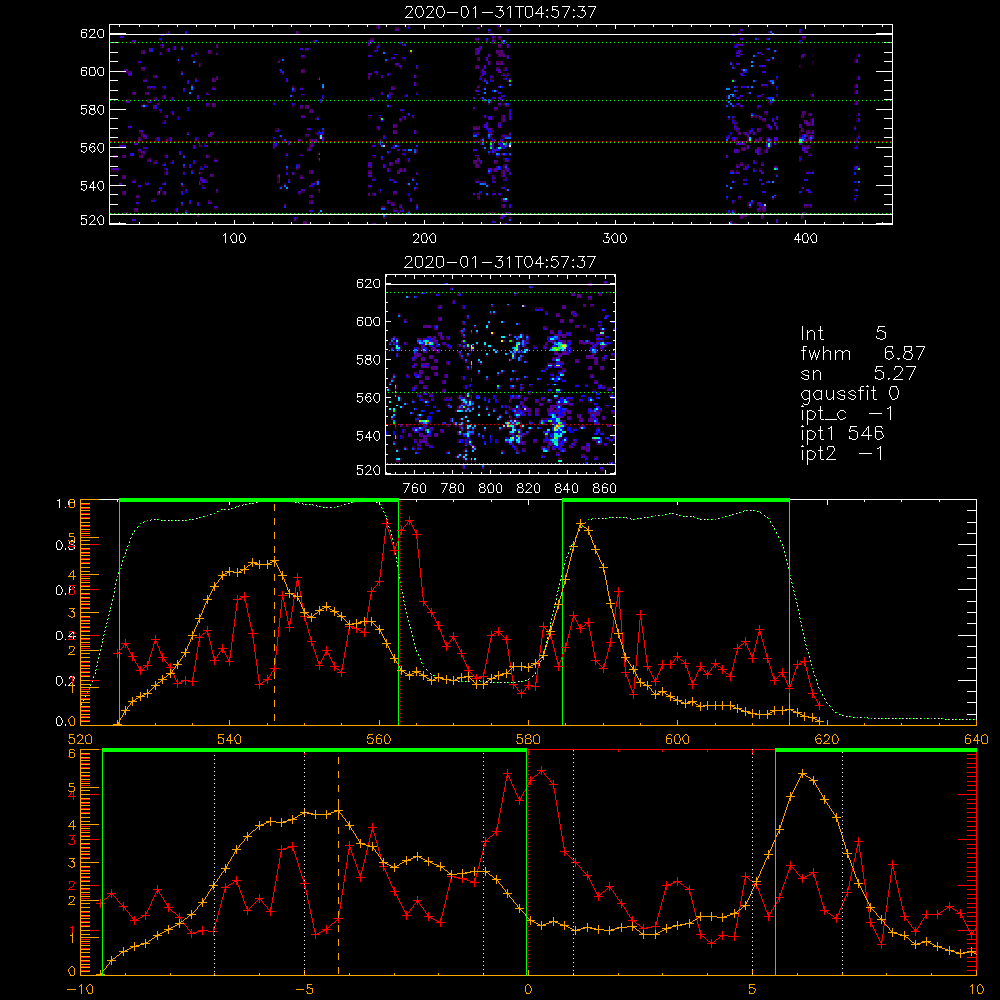Screen dimensions: 1000x1000
Task: Click the red curve peak near 564 in the upper profile plot
Action: pos(409,521)
